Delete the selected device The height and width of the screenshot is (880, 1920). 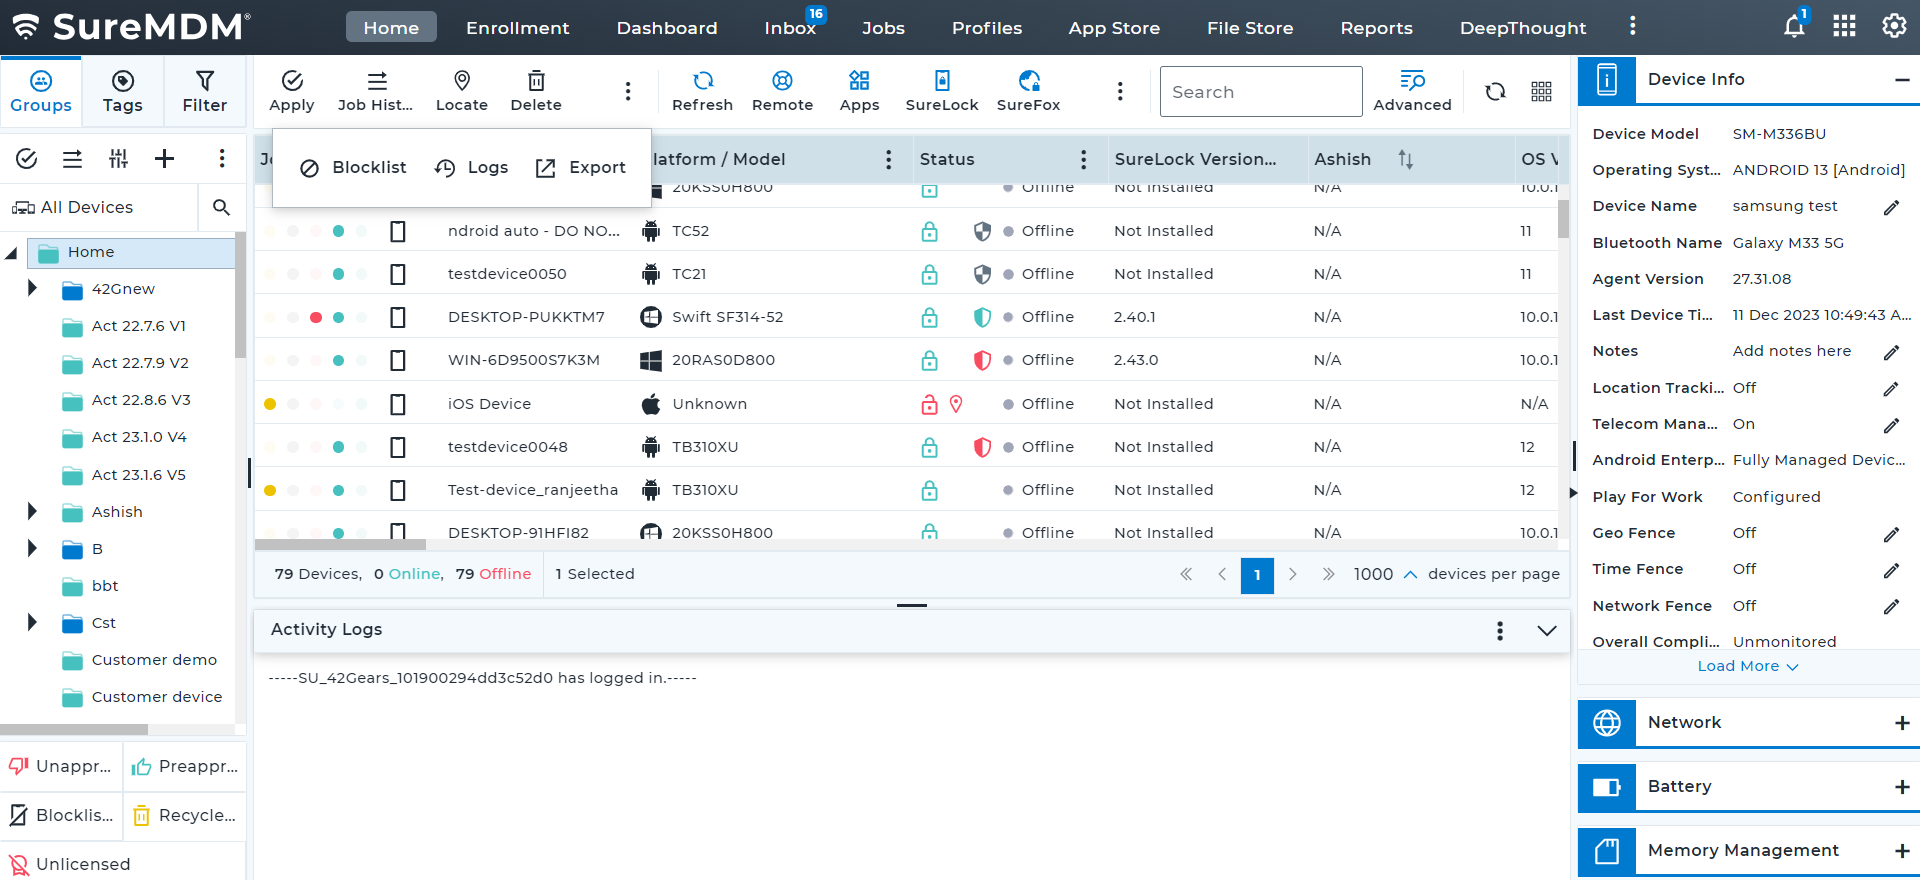click(536, 91)
